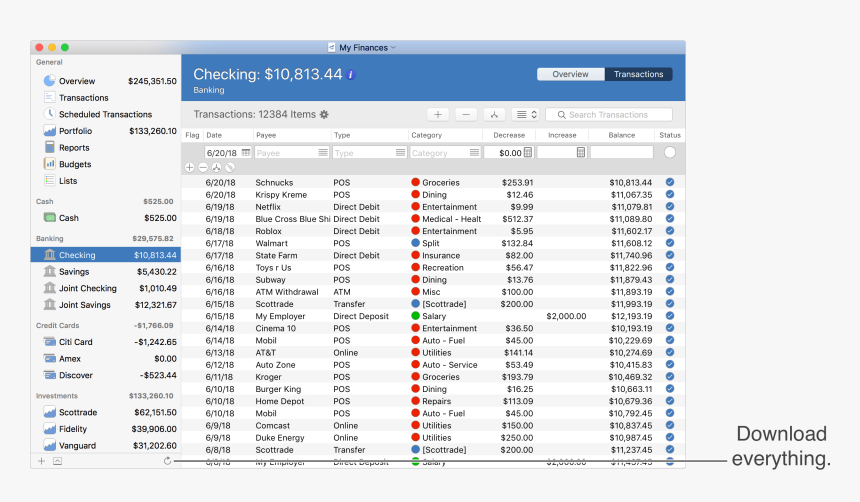
Task: Click the red Groceries category dot for Schnucks
Action: [416, 183]
